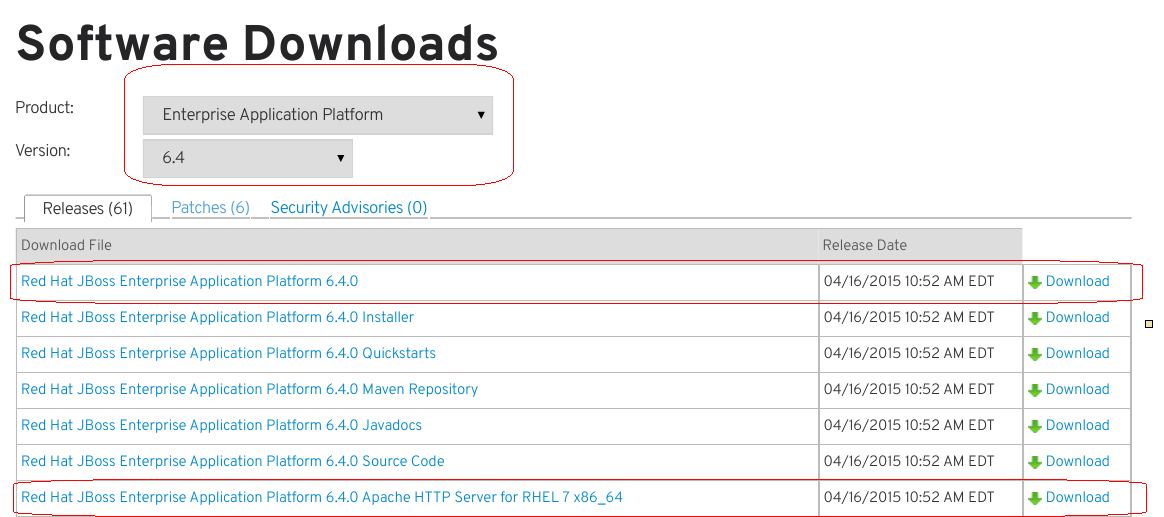Click green download arrow icon in Javadocs row
The image size is (1164, 517).
click(1035, 426)
